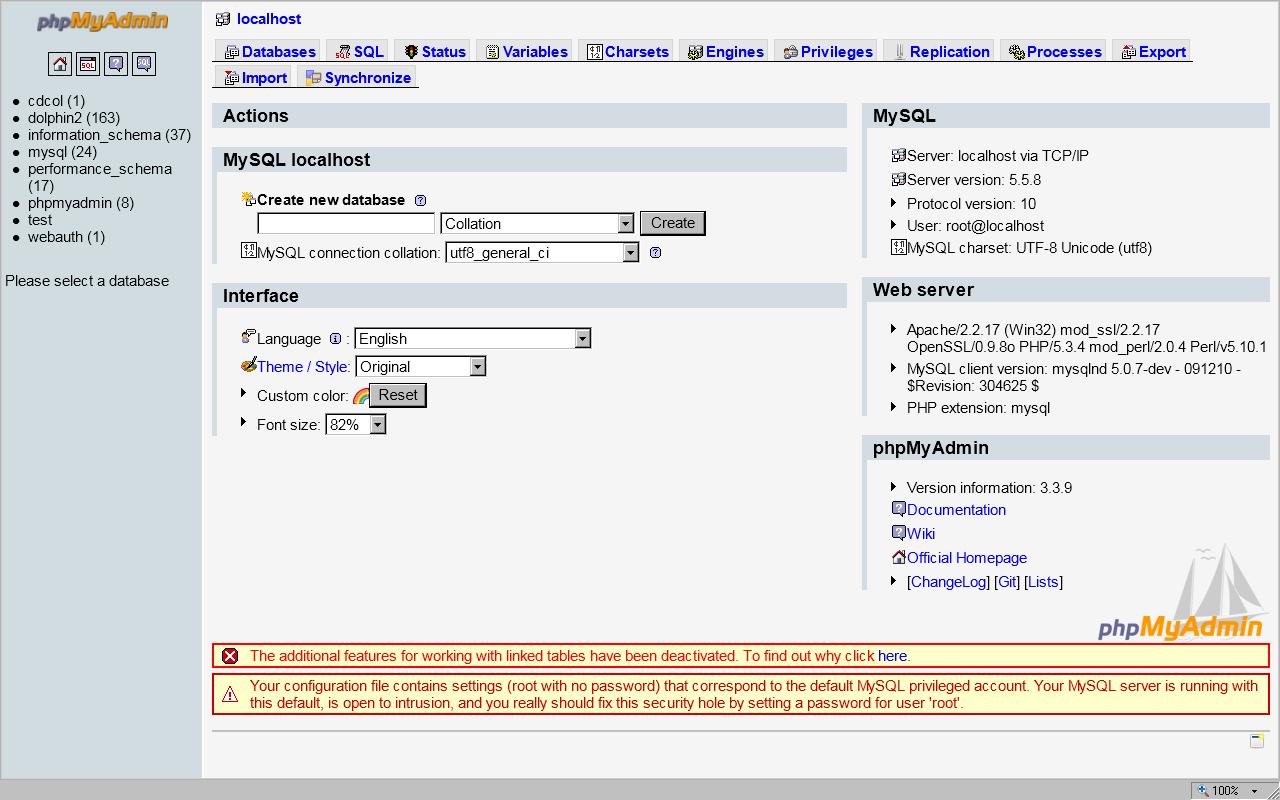Click the phpMyAdmin logo in the sidebar
The height and width of the screenshot is (800, 1280).
(x=102, y=21)
